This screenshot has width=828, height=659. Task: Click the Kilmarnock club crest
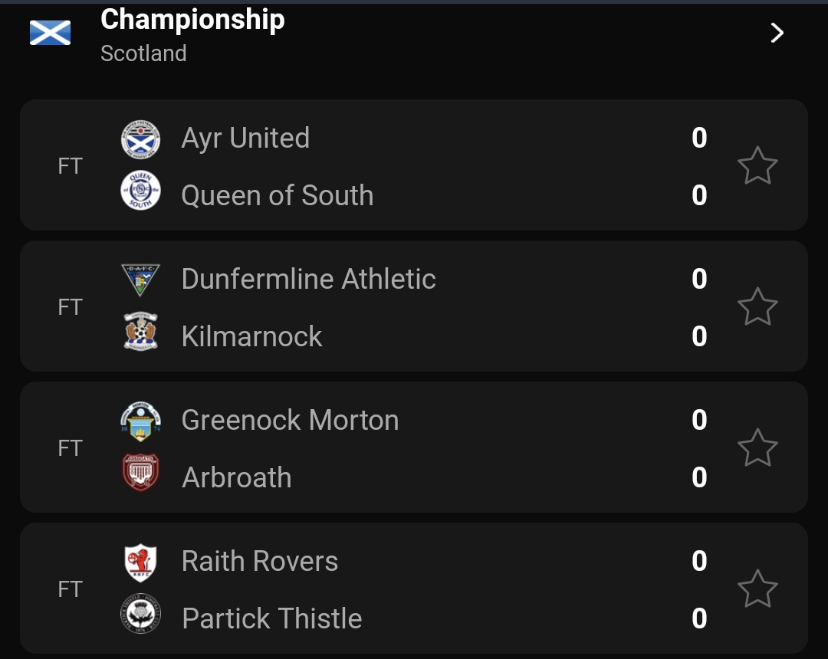coord(141,332)
